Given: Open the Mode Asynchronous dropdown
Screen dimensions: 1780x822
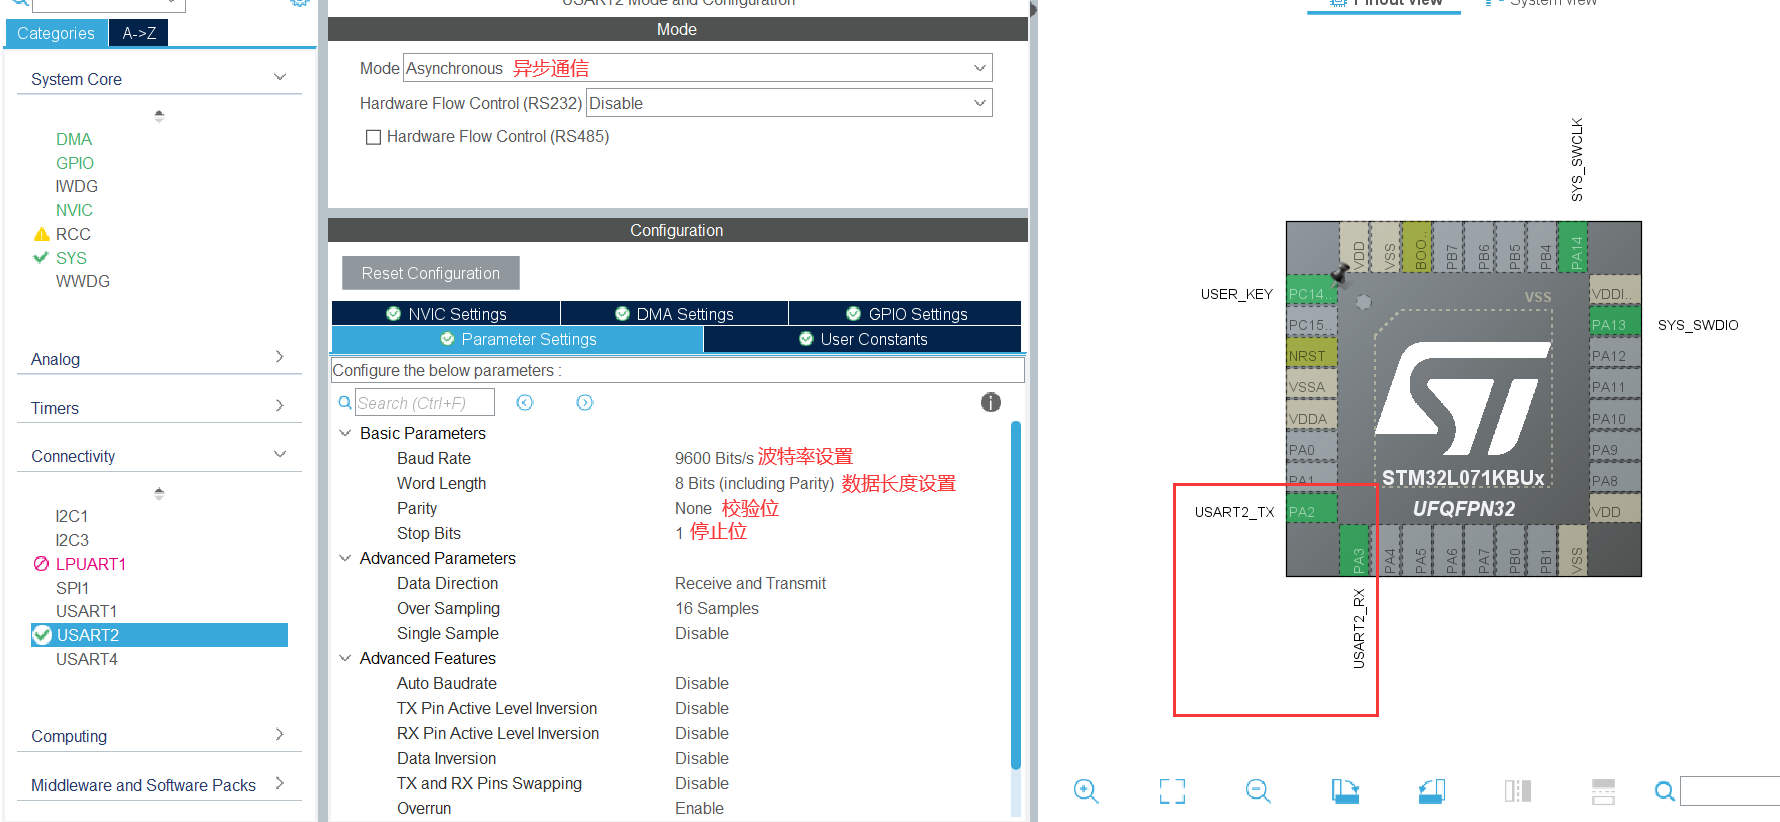Looking at the screenshot, I should [697, 68].
